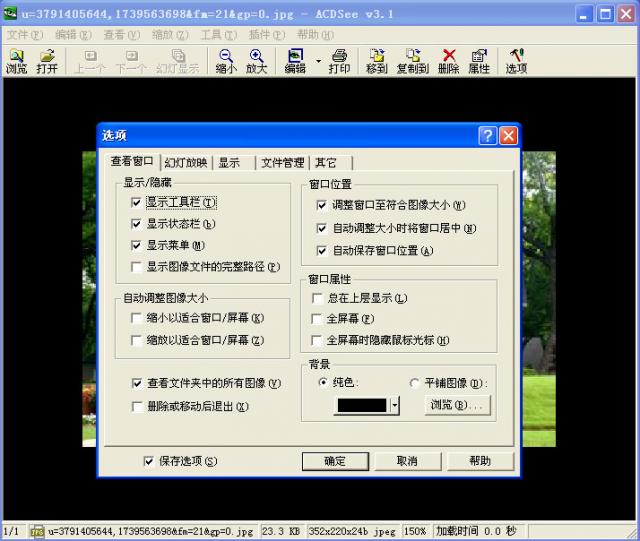Image resolution: width=640 pixels, height=541 pixels.
Task: Click the black background color swatch
Action: click(x=361, y=405)
